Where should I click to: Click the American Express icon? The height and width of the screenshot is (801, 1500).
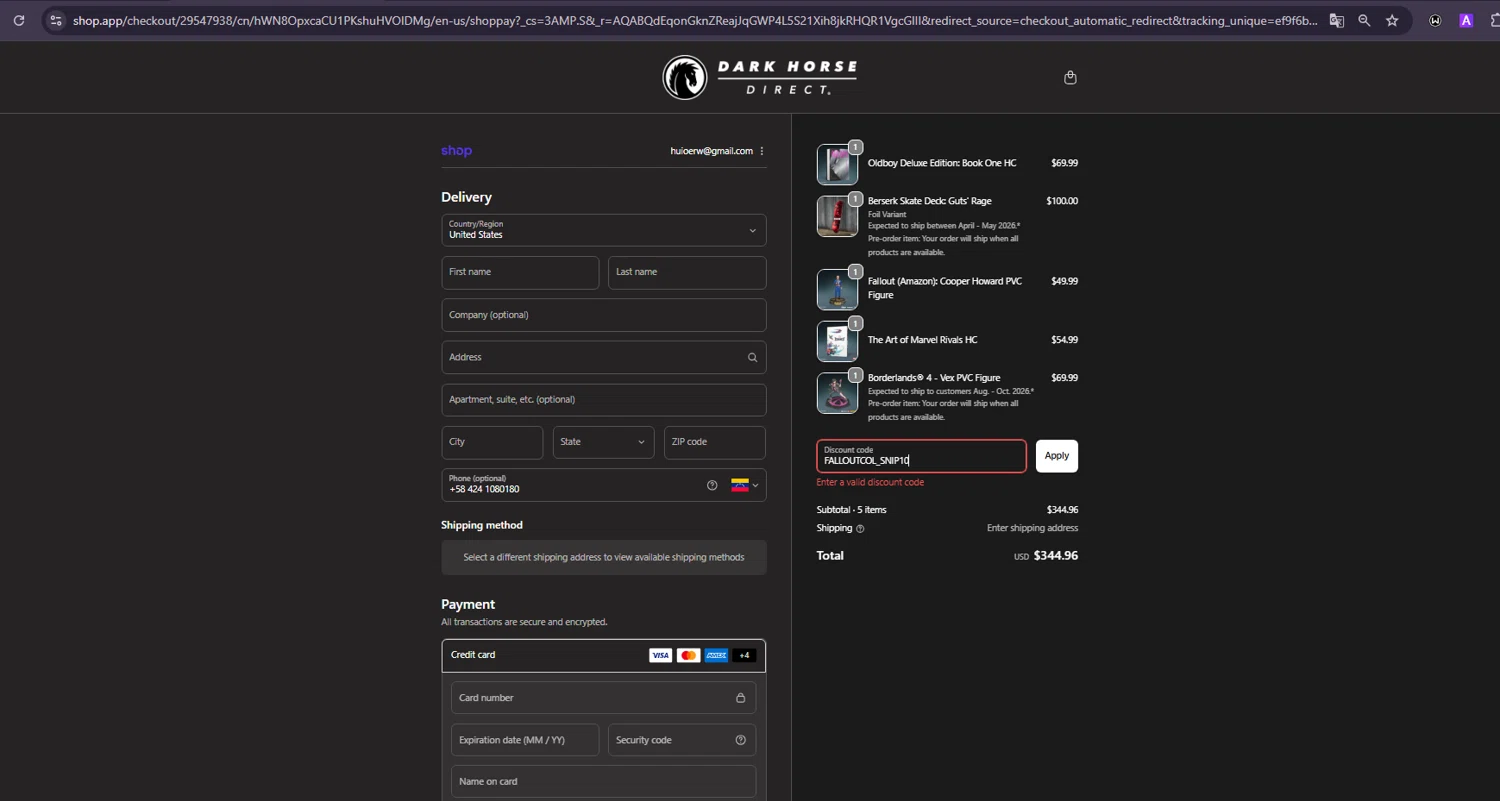pos(716,655)
